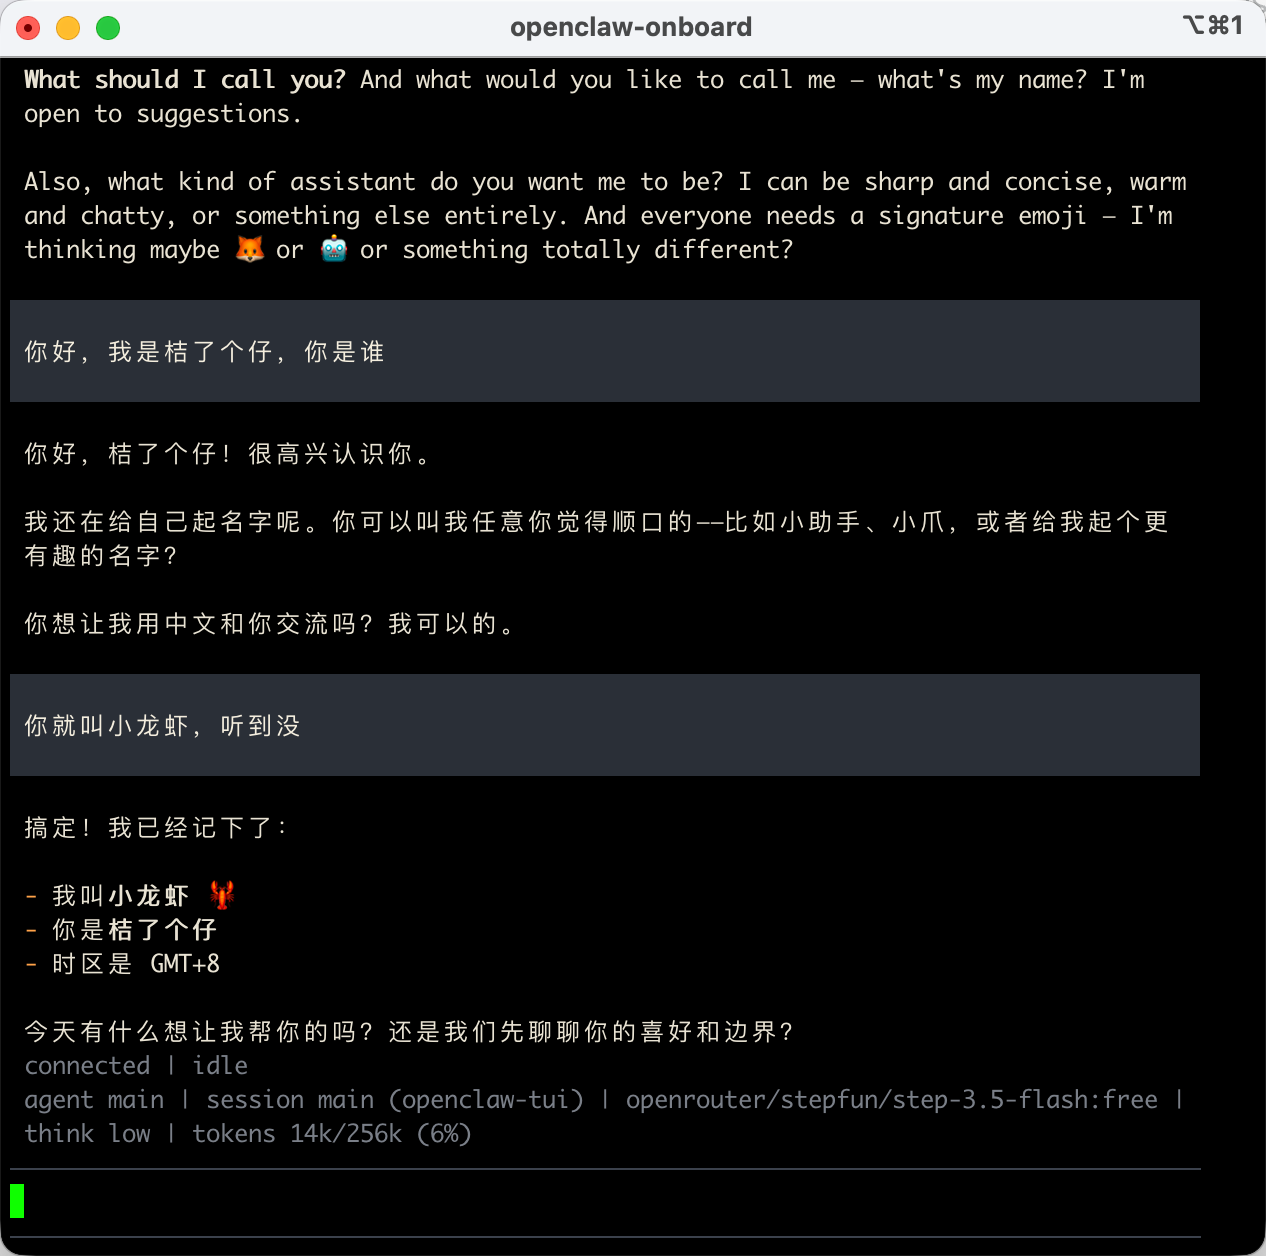Click the "think low" status label
Image resolution: width=1266 pixels, height=1256 pixels.
(87, 1134)
